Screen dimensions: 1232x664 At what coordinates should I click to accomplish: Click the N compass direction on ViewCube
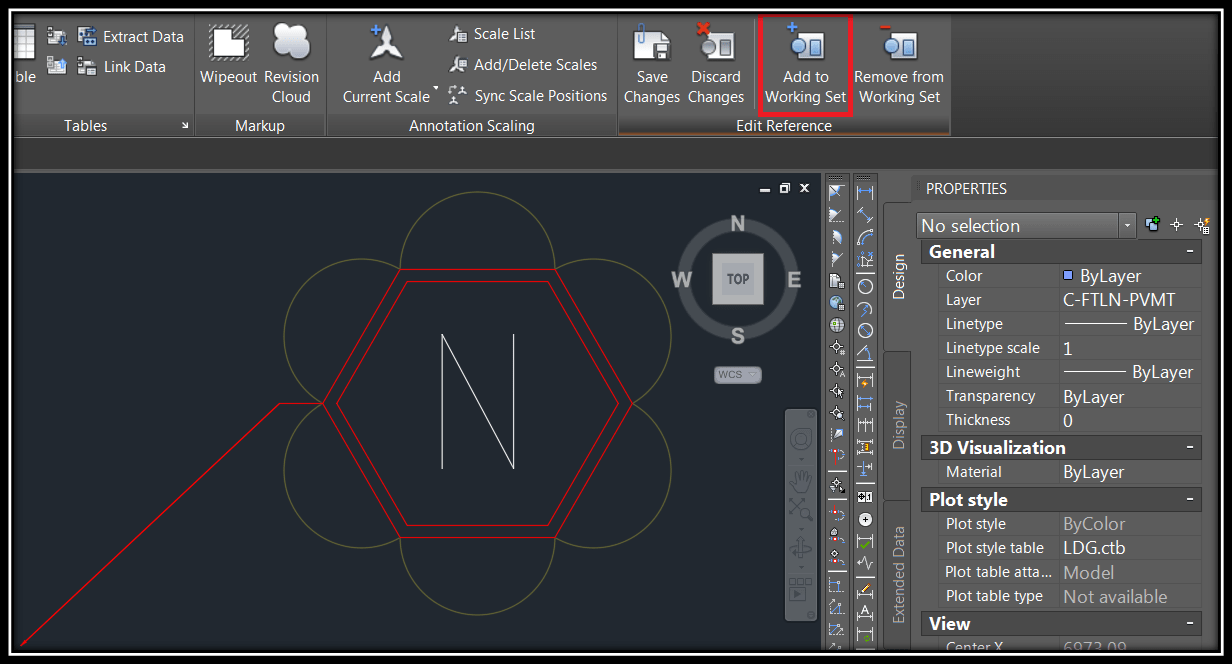[738, 223]
